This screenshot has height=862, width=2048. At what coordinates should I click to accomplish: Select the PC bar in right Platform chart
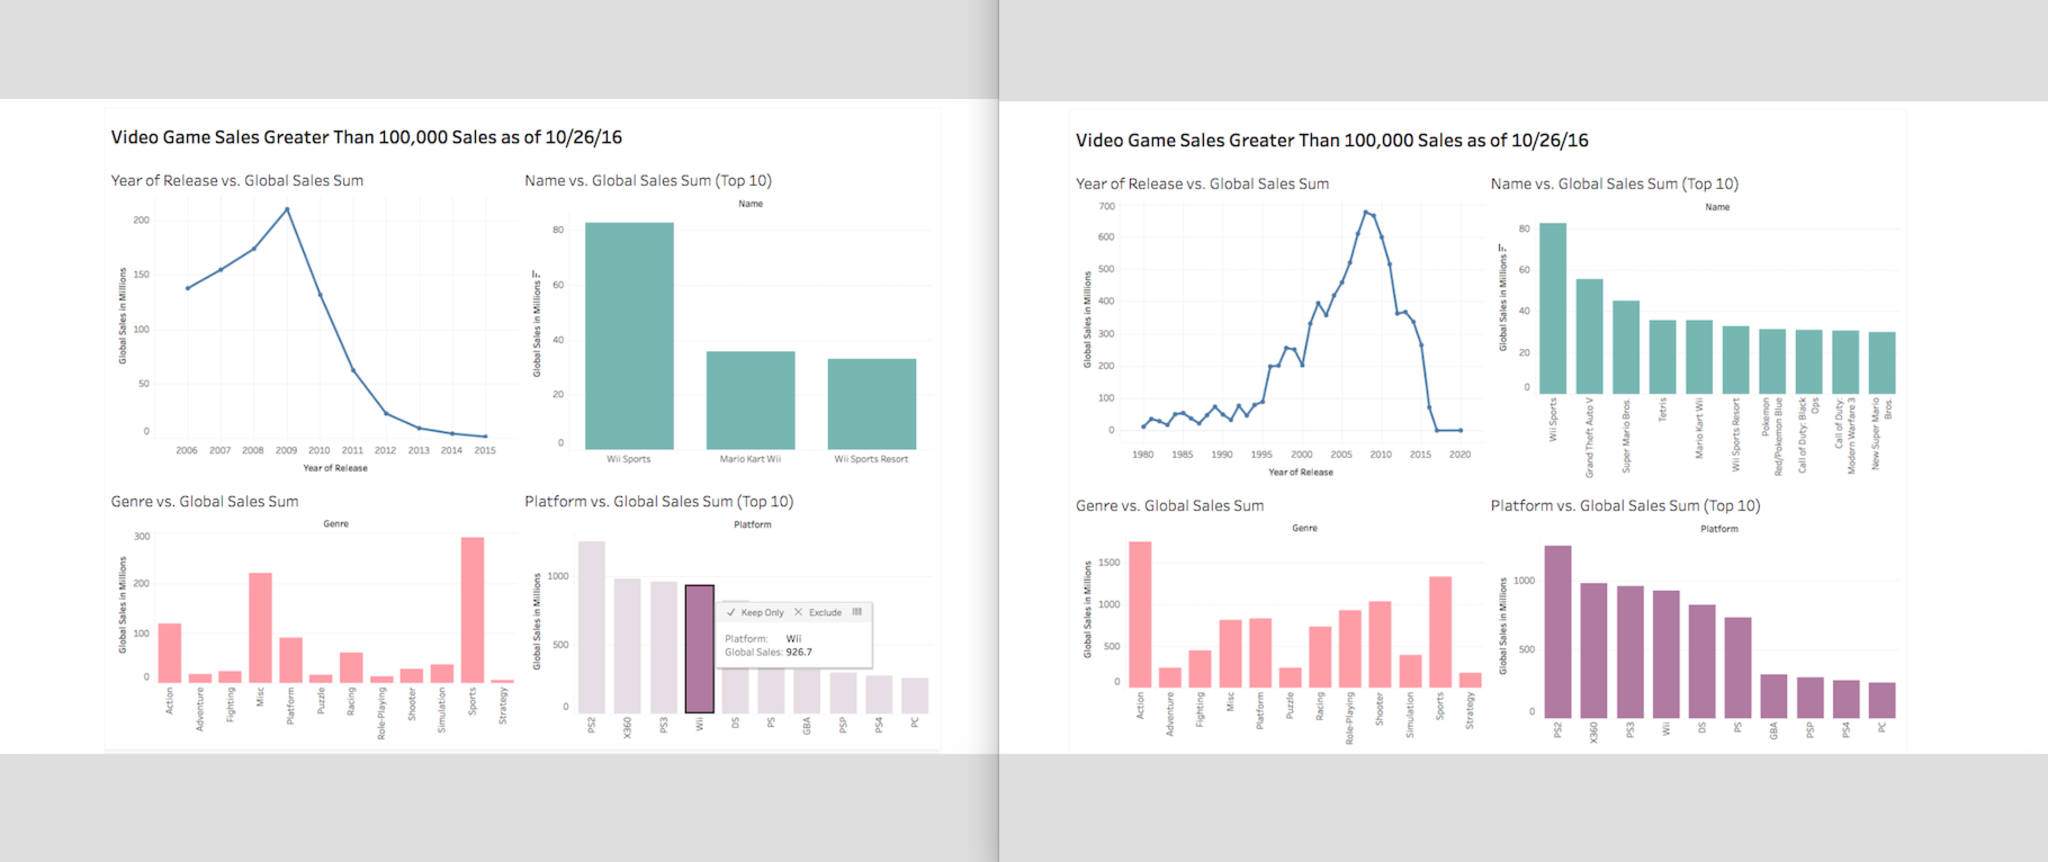[1882, 700]
